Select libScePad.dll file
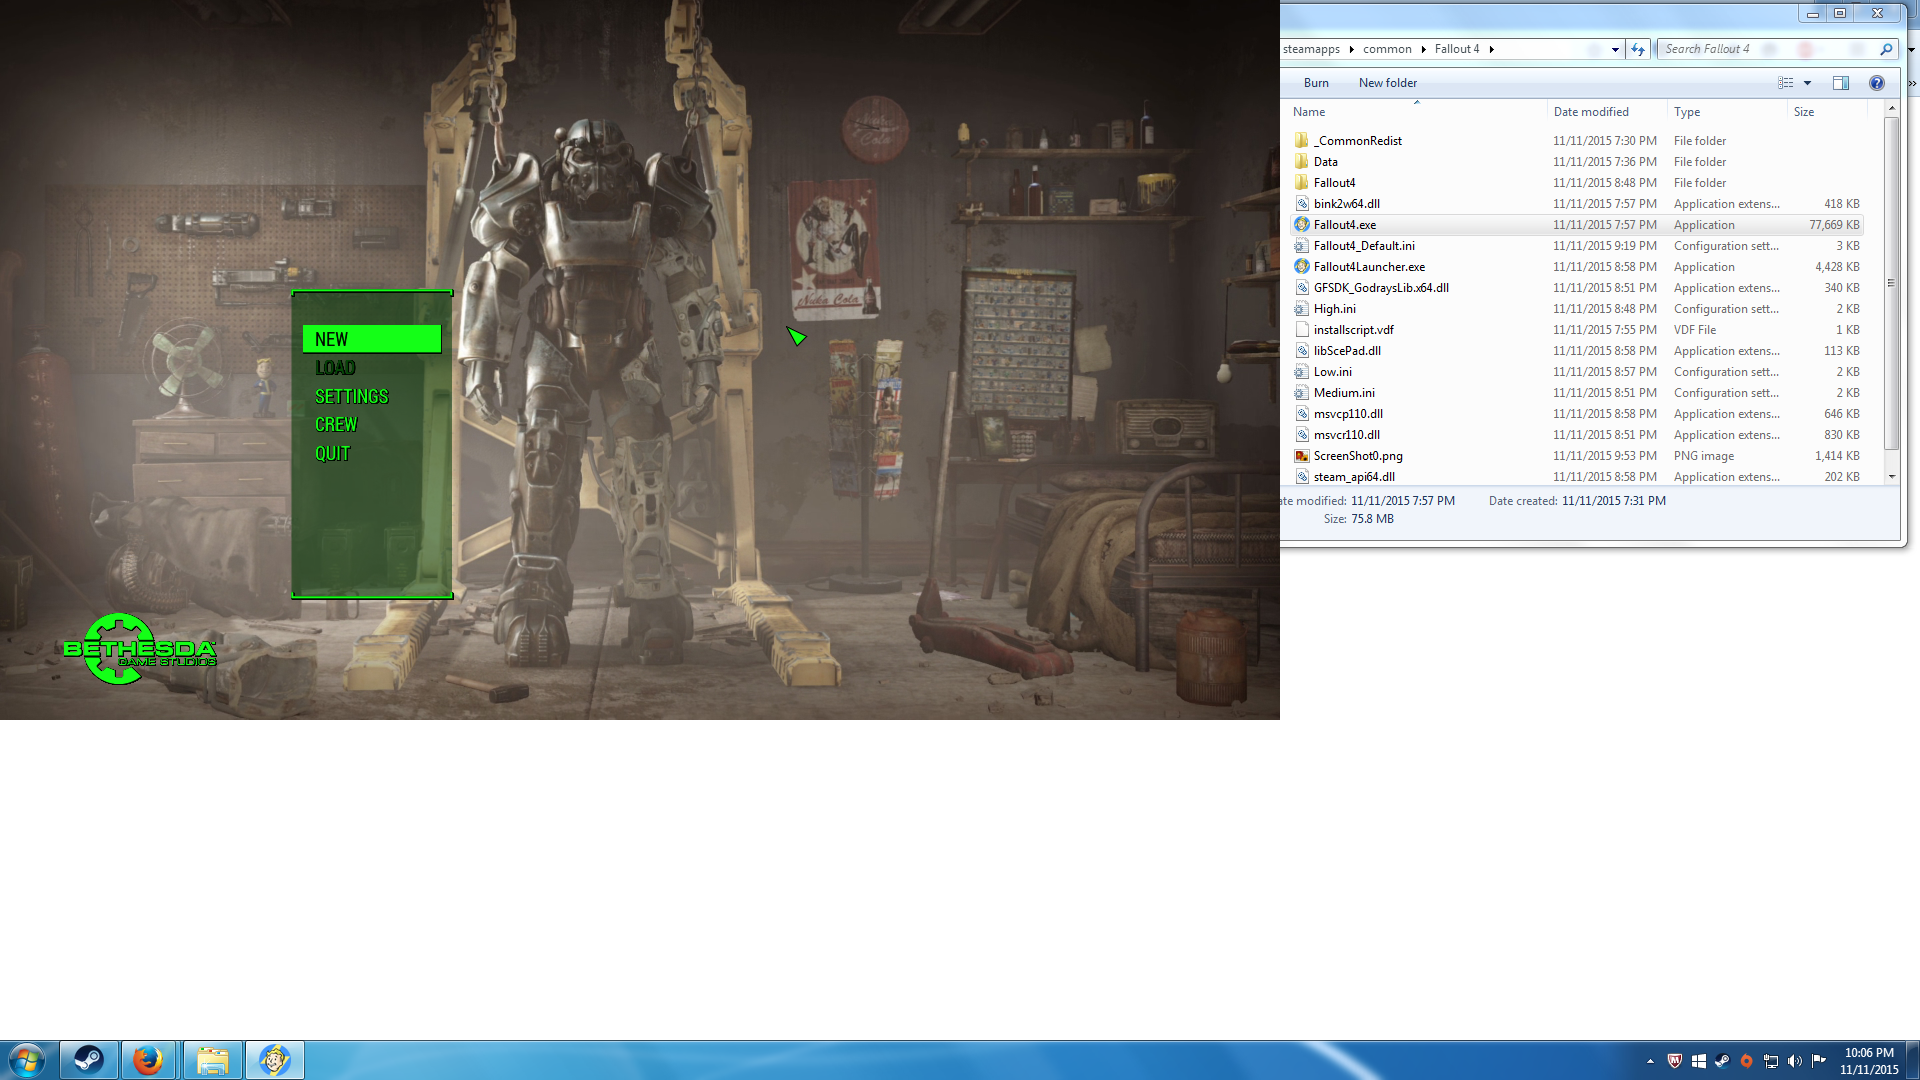 pyautogui.click(x=1578, y=351)
